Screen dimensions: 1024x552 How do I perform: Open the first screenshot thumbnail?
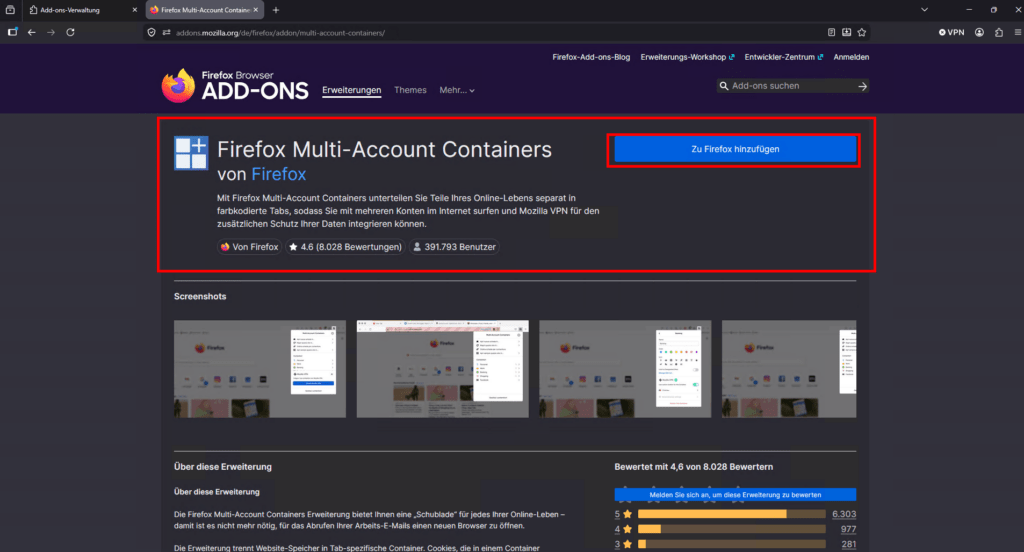coord(260,369)
